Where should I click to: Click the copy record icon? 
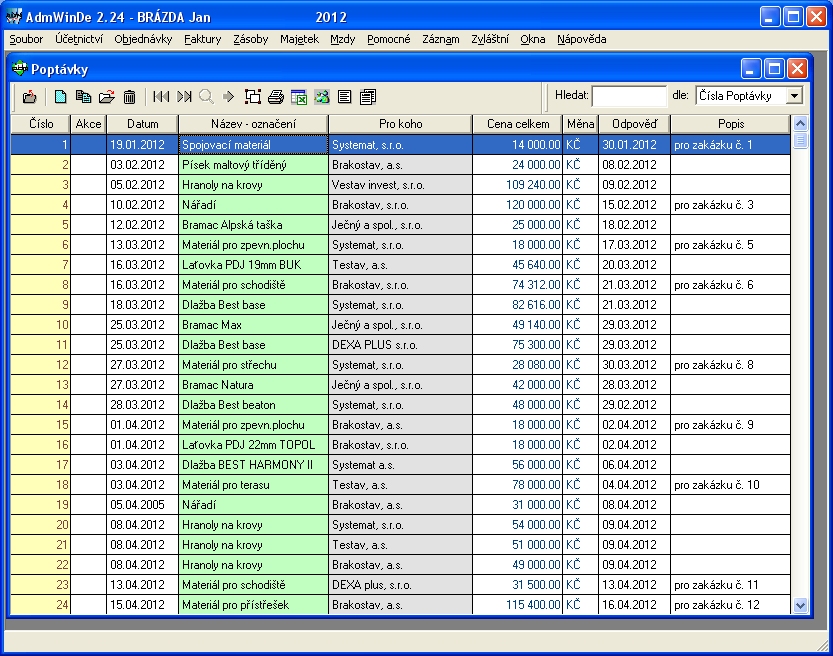(83, 97)
